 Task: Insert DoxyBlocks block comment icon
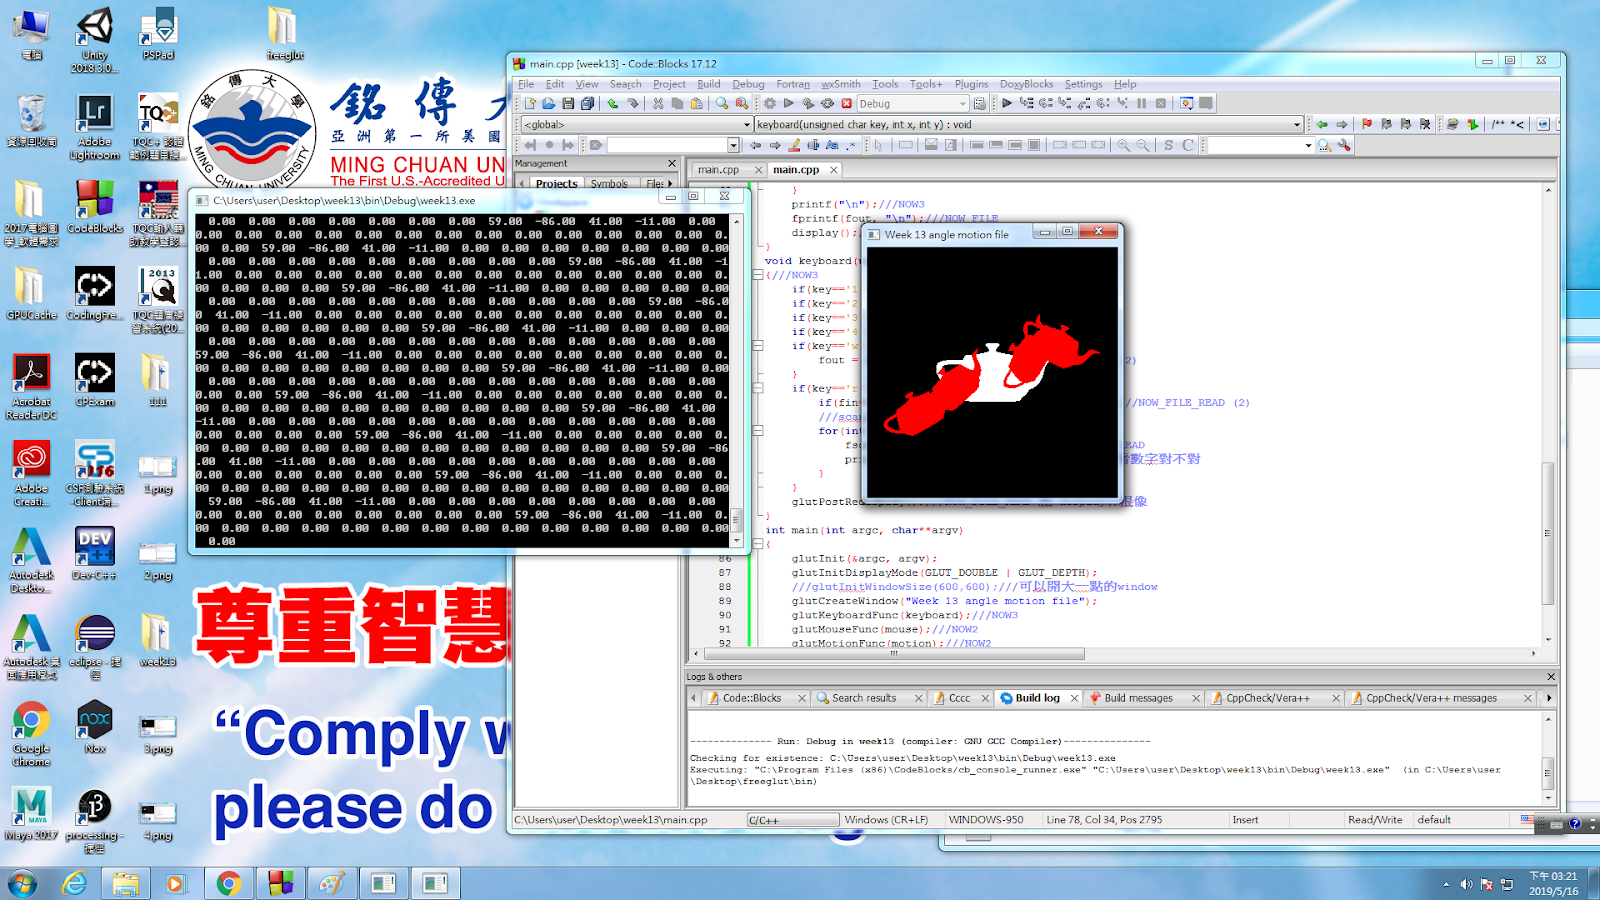coord(1498,124)
